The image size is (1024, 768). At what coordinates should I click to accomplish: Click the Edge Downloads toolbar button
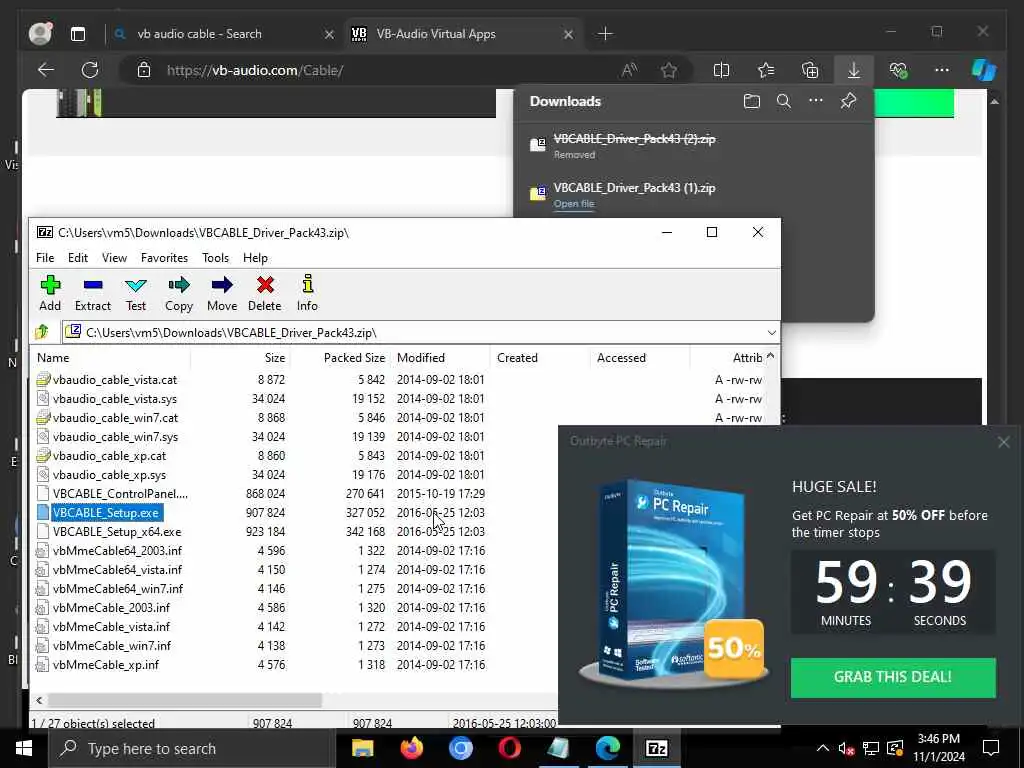tap(854, 70)
